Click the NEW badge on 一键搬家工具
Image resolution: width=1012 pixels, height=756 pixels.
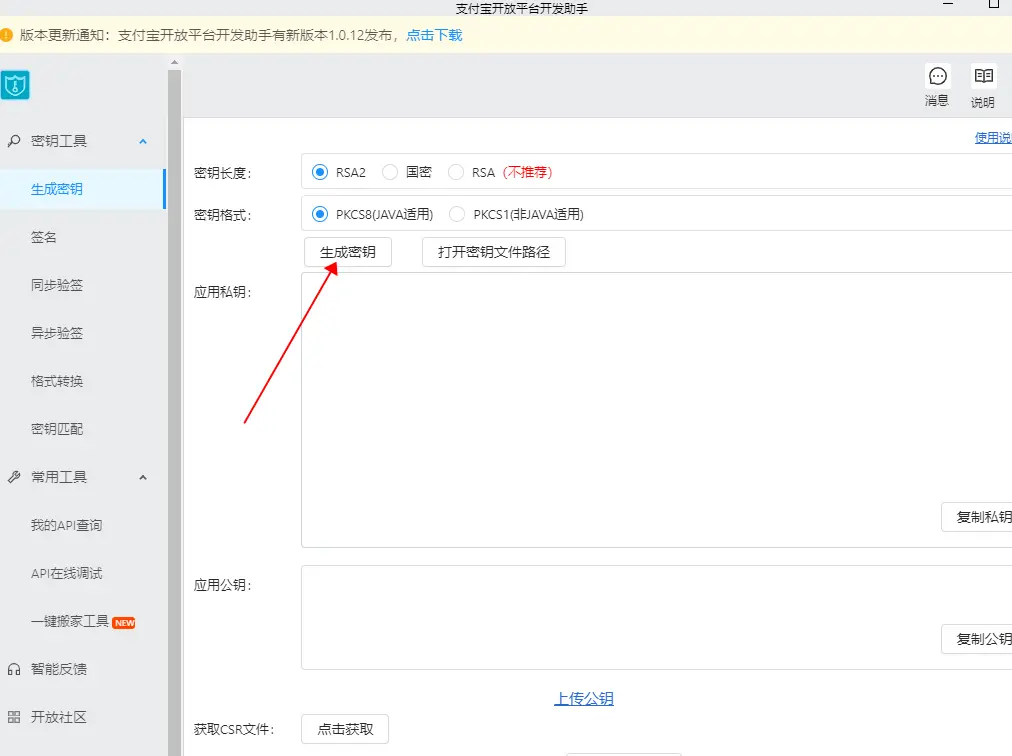coord(124,623)
